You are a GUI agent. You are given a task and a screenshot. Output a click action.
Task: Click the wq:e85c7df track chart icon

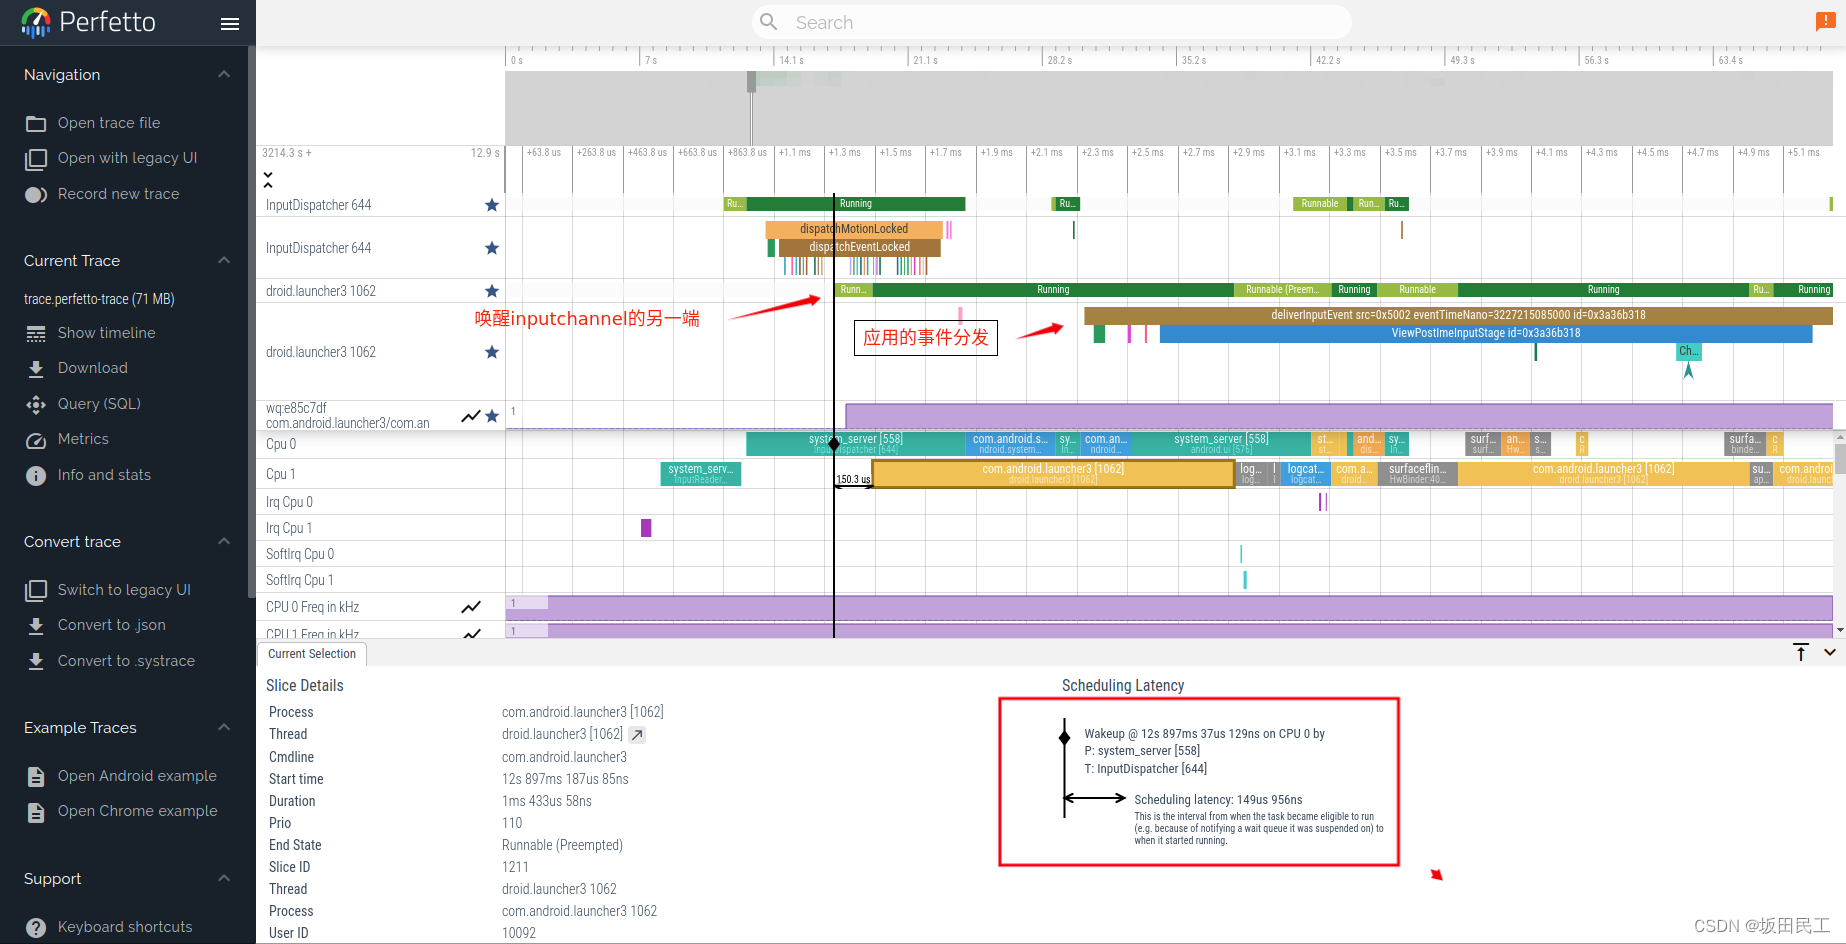coord(470,416)
